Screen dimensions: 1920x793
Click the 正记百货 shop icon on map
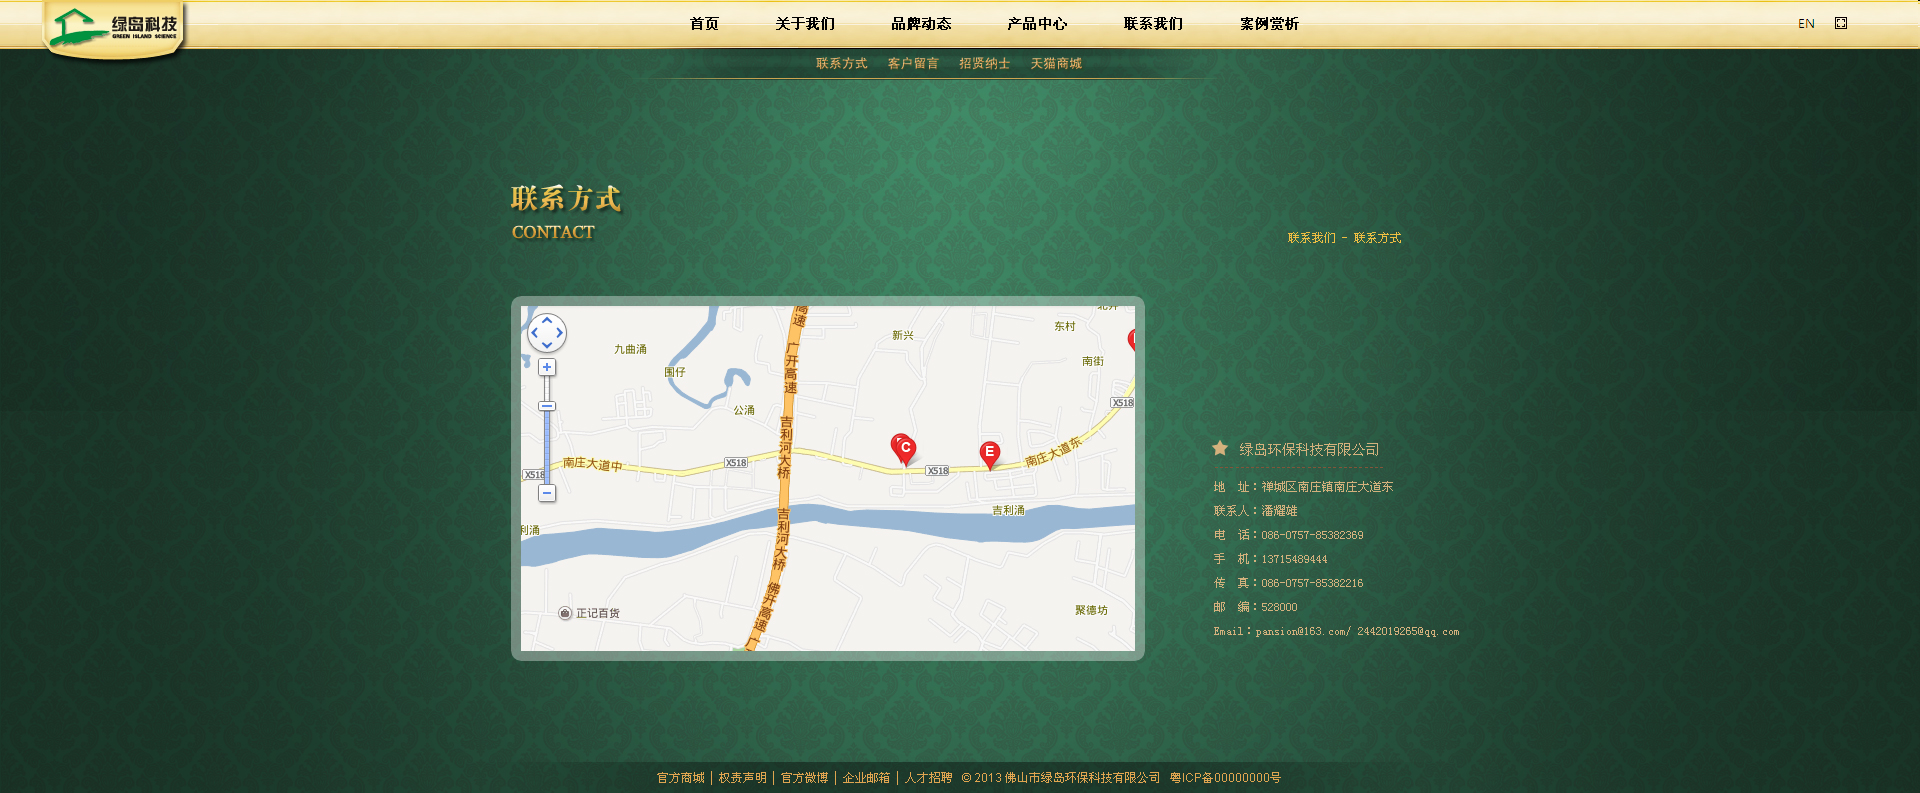pos(565,613)
